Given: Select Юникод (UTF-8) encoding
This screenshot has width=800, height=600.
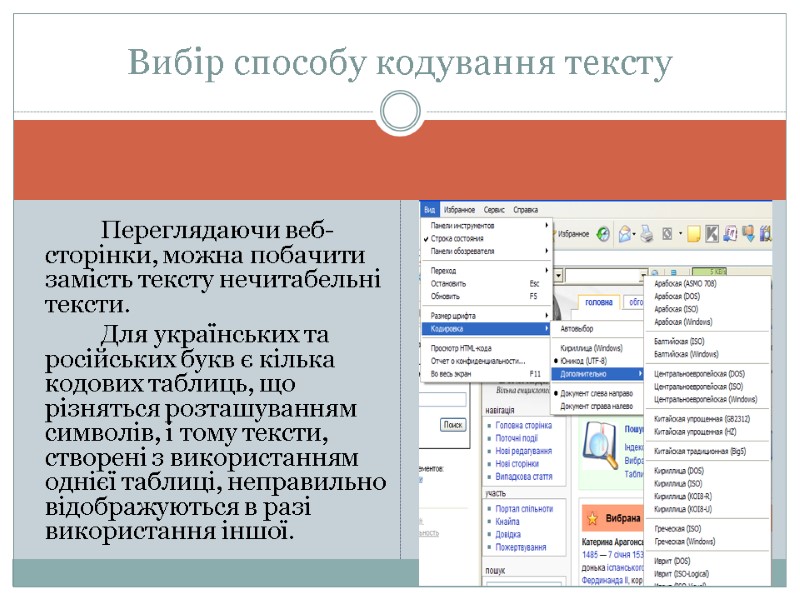Looking at the screenshot, I should point(597,361).
